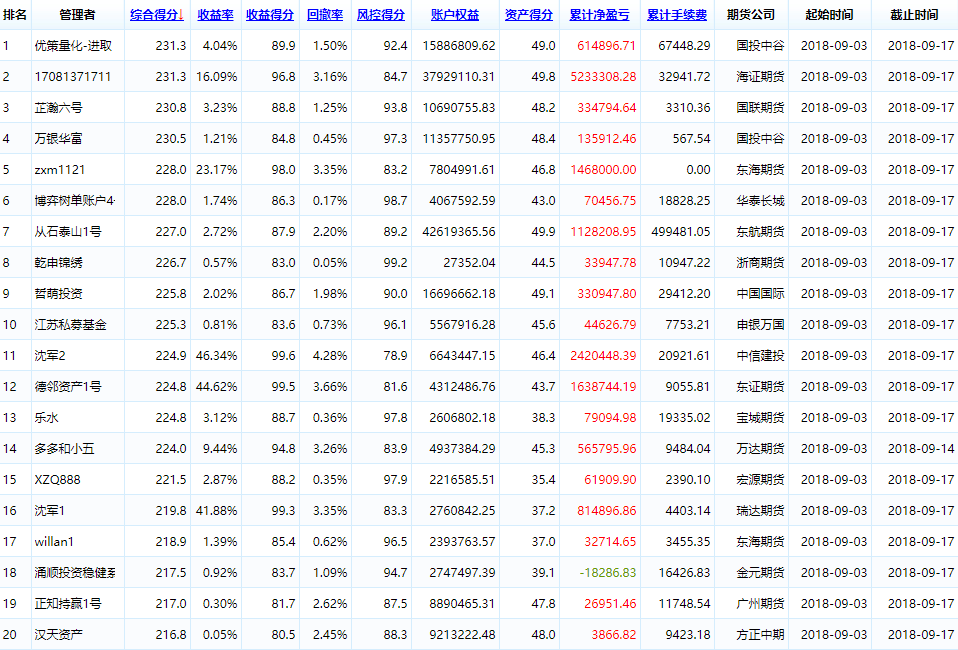This screenshot has width=958, height=650.
Task: Click futures company 浙商期货
Action: tap(760, 263)
